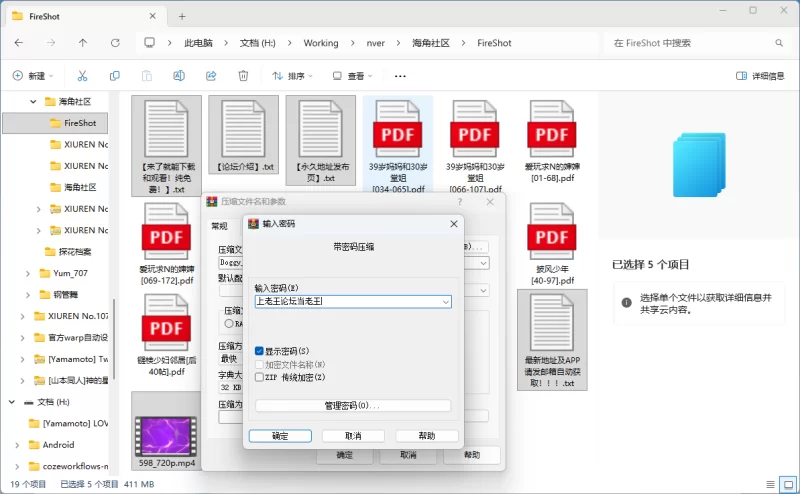800x494 pixels.
Task: Click the refresh button in navigation bar
Action: [x=115, y=43]
